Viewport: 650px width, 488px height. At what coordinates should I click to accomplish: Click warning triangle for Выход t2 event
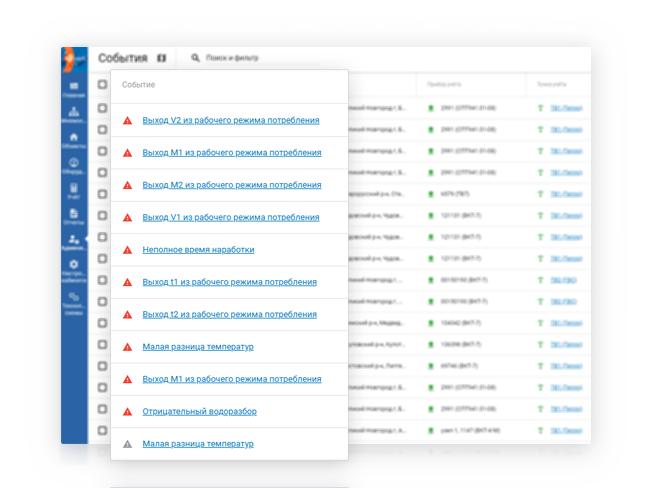point(128,315)
